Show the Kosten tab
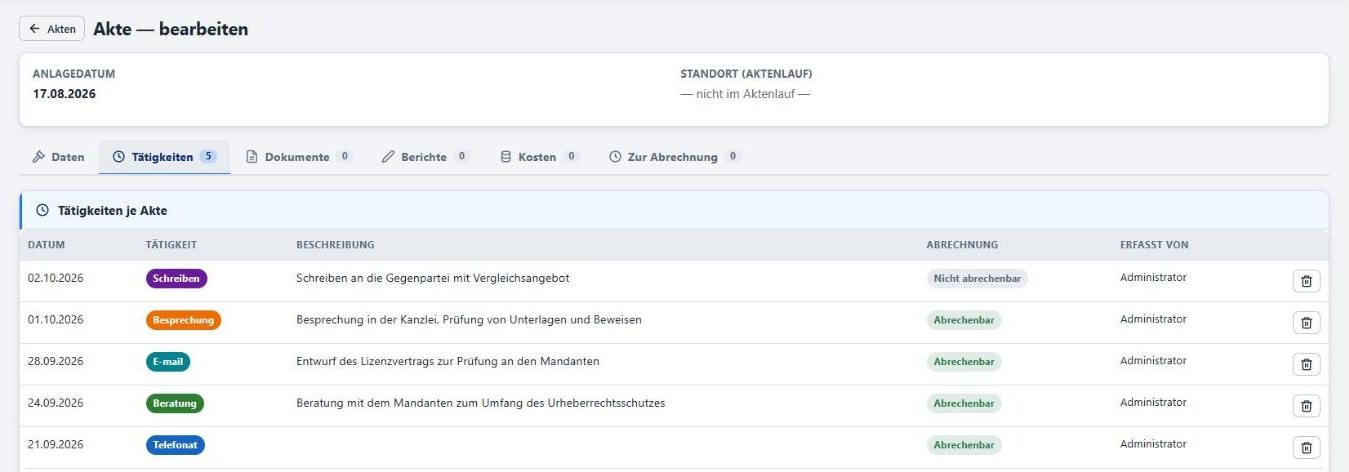The width and height of the screenshot is (1349, 472). pos(539,157)
